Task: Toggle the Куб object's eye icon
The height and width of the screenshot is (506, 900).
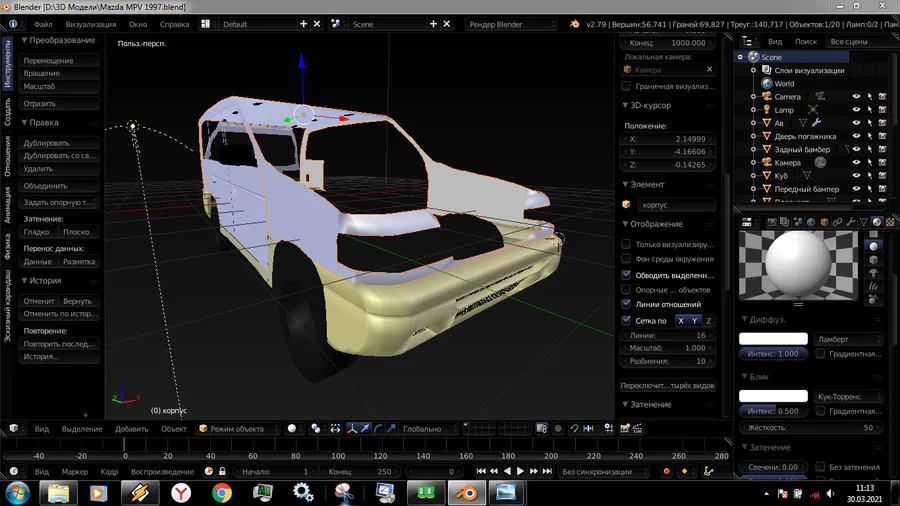Action: coord(856,176)
